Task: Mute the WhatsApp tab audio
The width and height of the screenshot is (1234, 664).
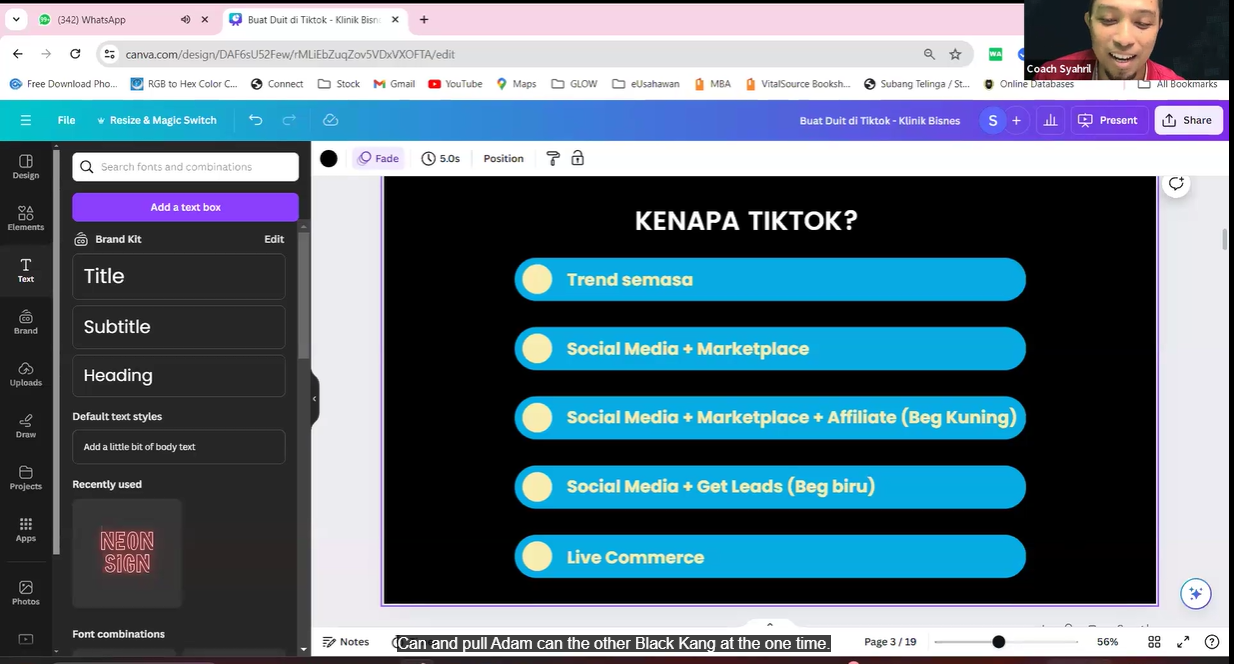Action: tap(185, 20)
